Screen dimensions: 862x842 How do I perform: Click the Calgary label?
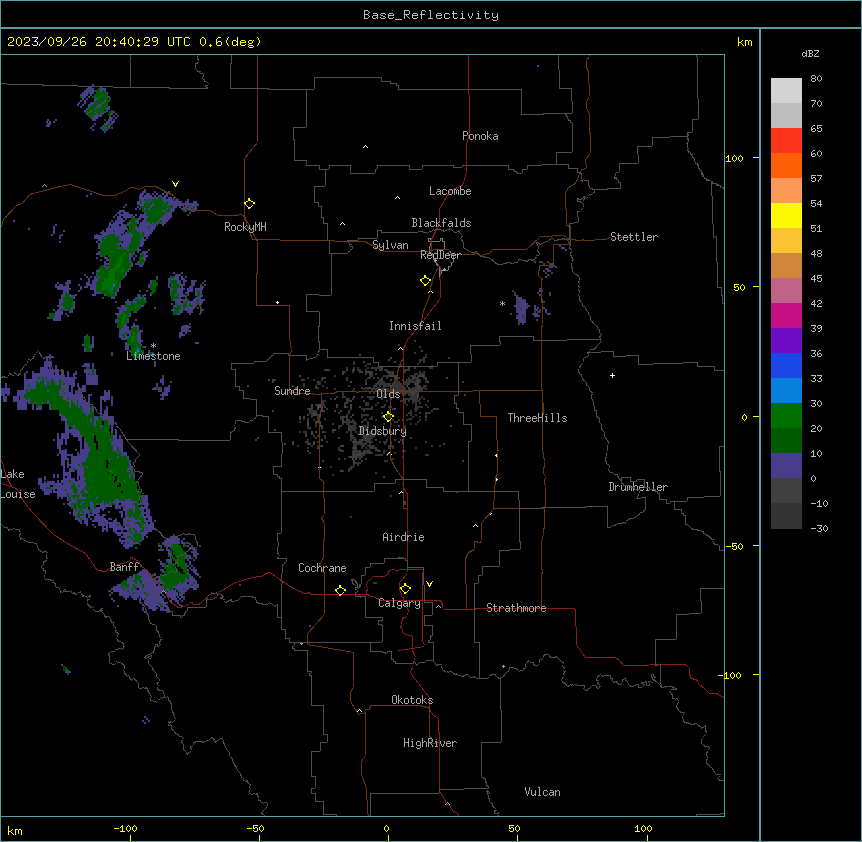tap(399, 603)
